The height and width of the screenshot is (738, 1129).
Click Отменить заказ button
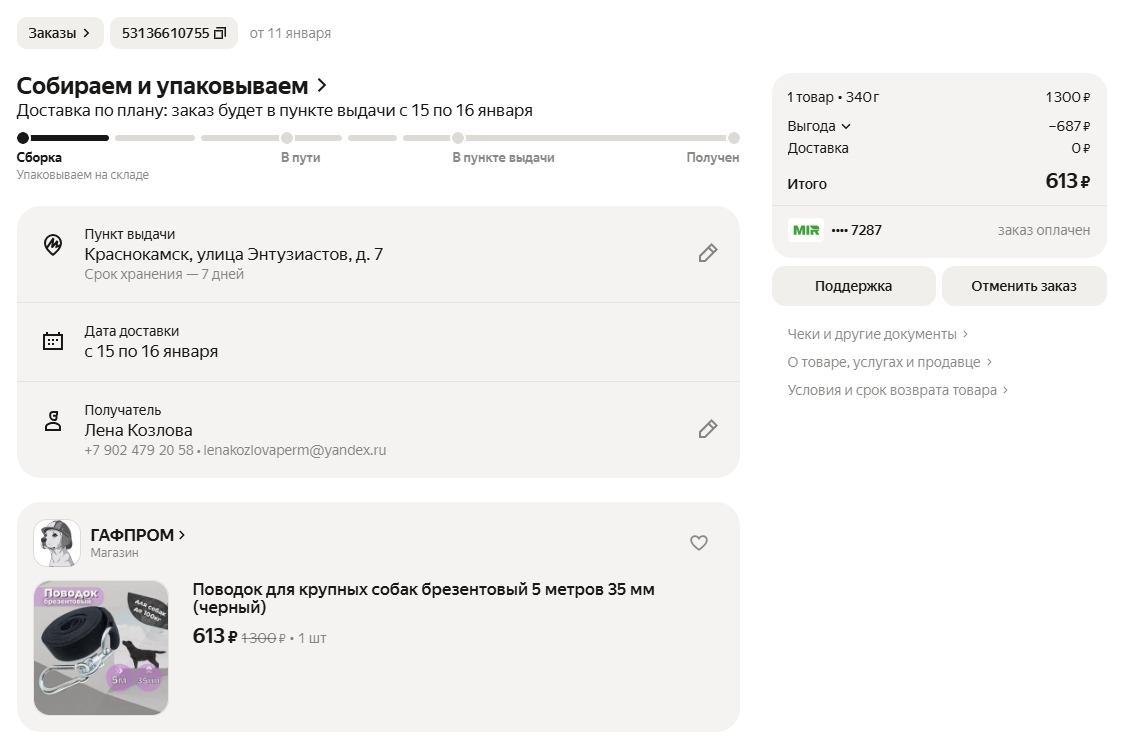(1023, 286)
